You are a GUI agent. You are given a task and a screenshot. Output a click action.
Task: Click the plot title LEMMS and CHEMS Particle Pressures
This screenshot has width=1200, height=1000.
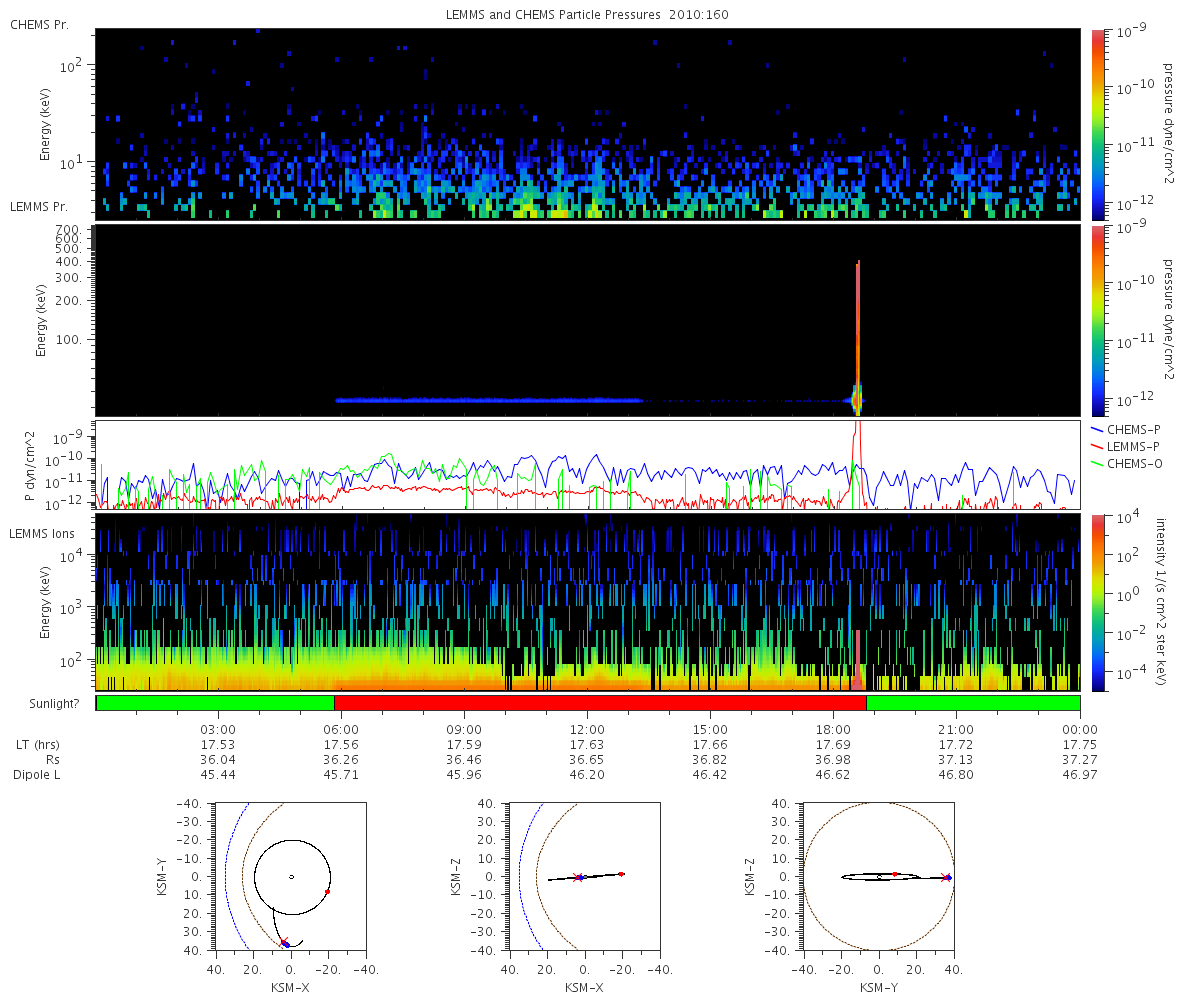point(553,15)
